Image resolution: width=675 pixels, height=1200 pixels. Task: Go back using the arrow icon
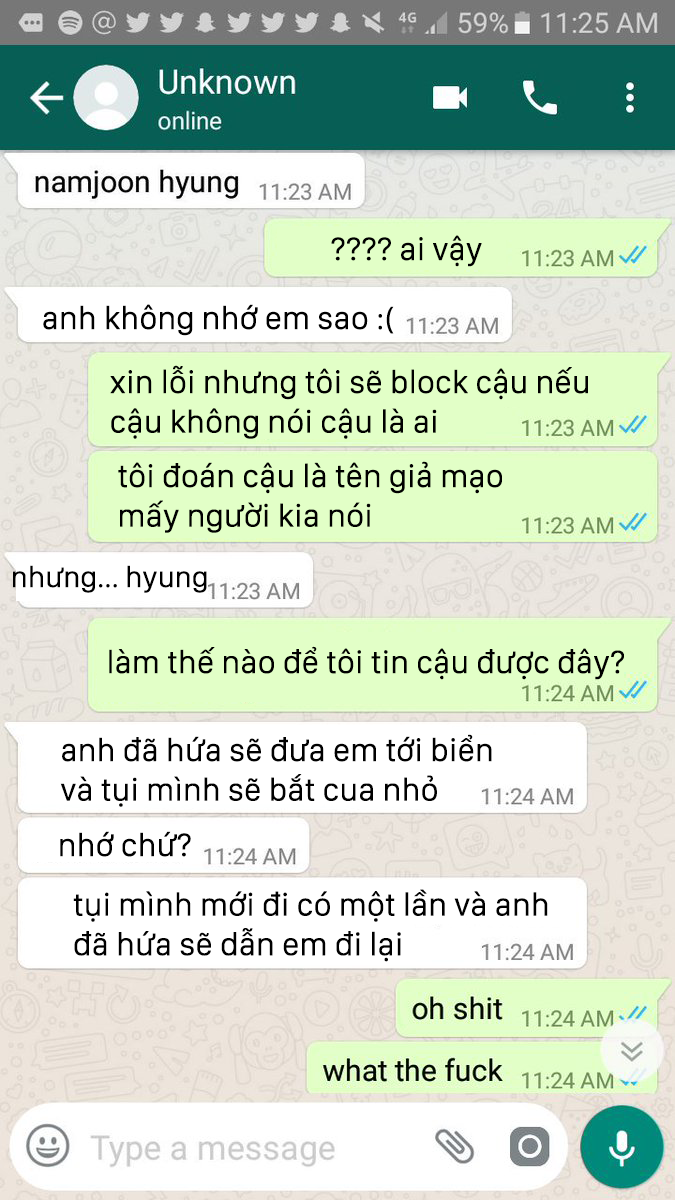click(46, 98)
